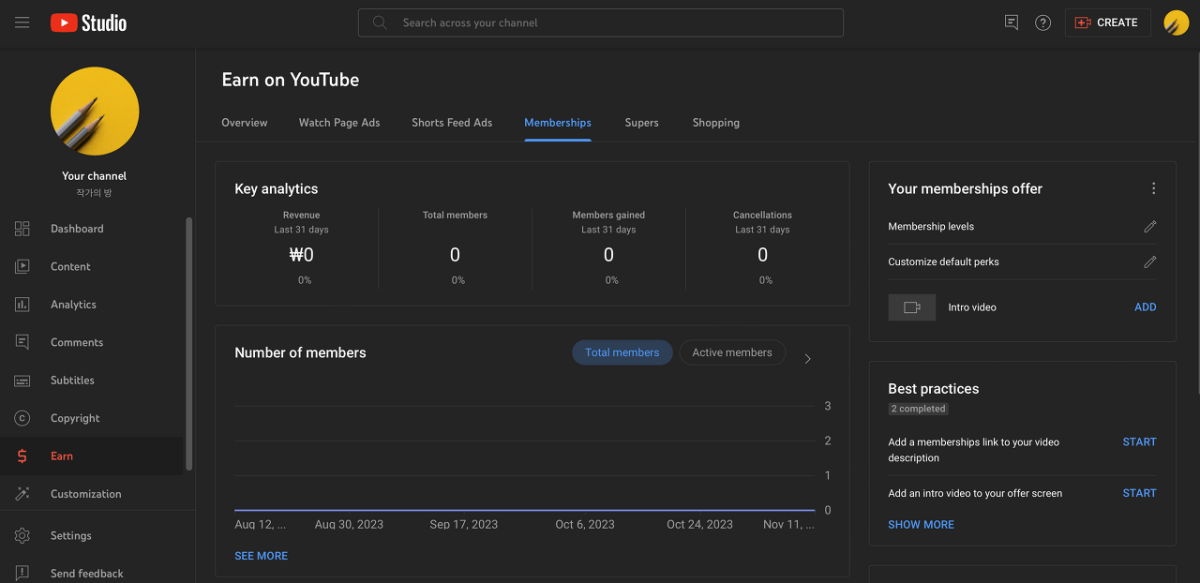
Task: Click START for memberships link in description
Action: point(1139,442)
